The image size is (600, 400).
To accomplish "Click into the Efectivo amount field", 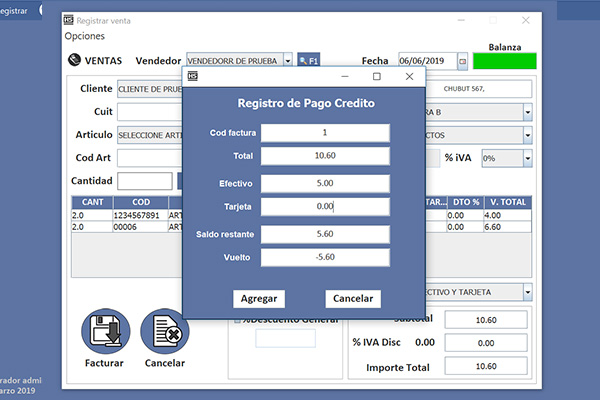I will (325, 184).
